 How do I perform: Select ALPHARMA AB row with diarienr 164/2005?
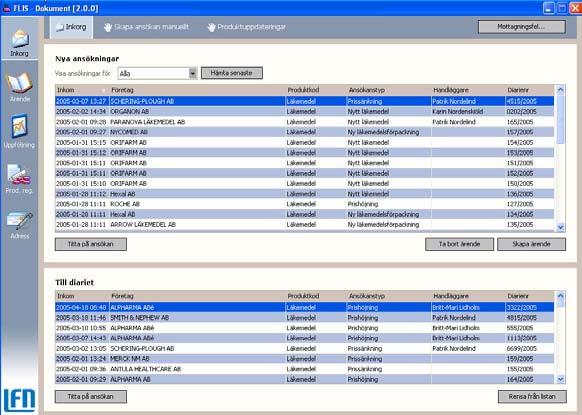(304, 379)
